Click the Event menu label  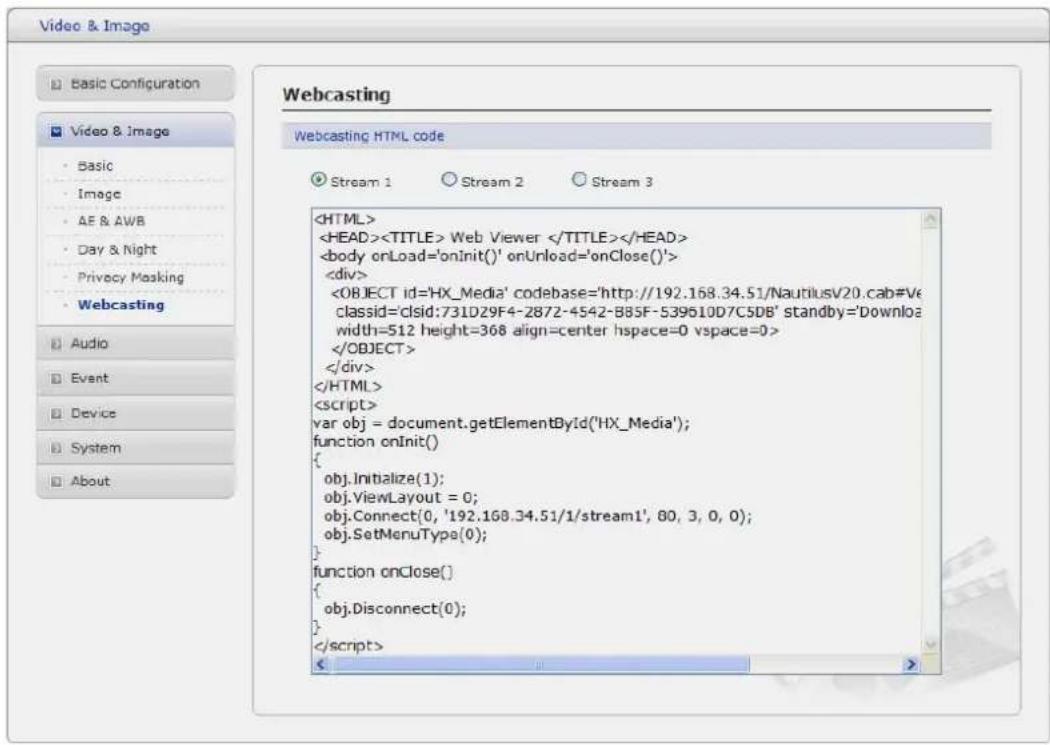[89, 378]
